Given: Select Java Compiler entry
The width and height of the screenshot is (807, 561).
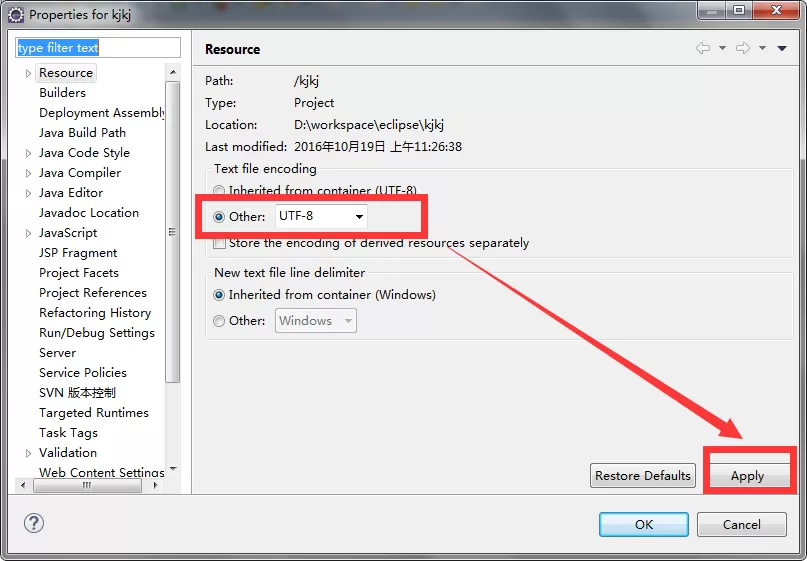Looking at the screenshot, I should (80, 173).
